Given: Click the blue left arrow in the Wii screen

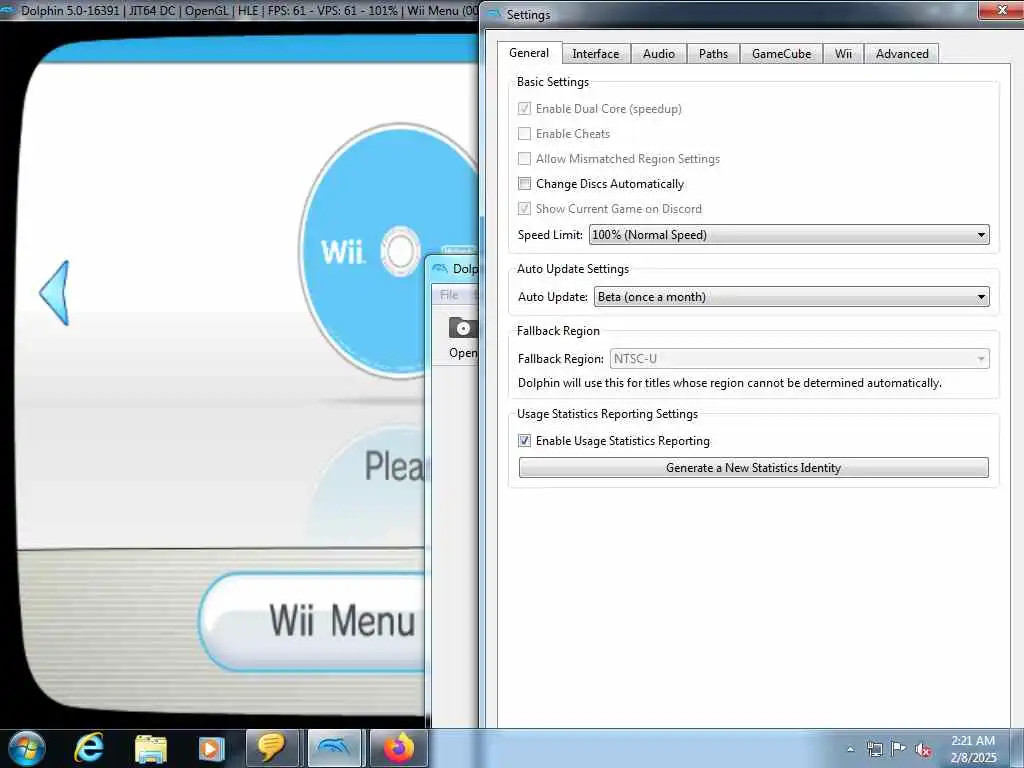Looking at the screenshot, I should (x=55, y=293).
